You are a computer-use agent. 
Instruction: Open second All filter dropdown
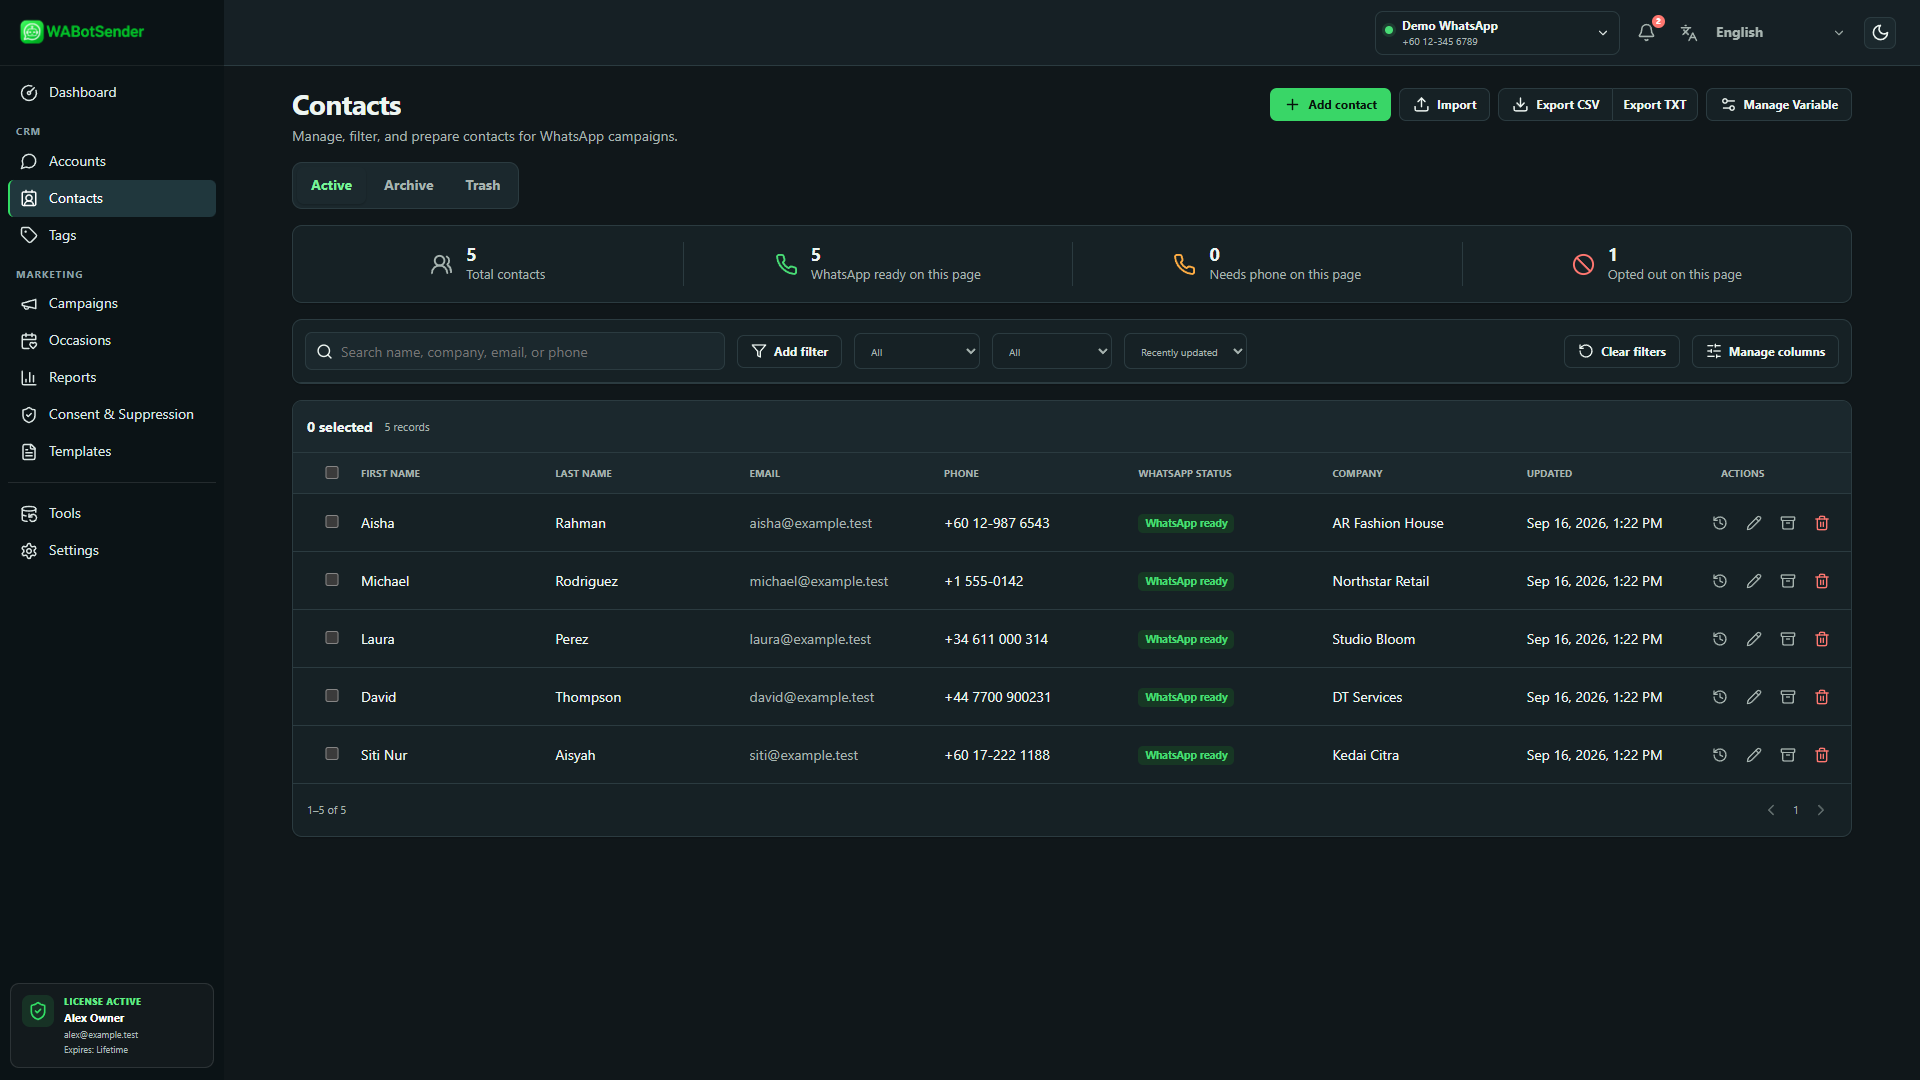pyautogui.click(x=1052, y=351)
